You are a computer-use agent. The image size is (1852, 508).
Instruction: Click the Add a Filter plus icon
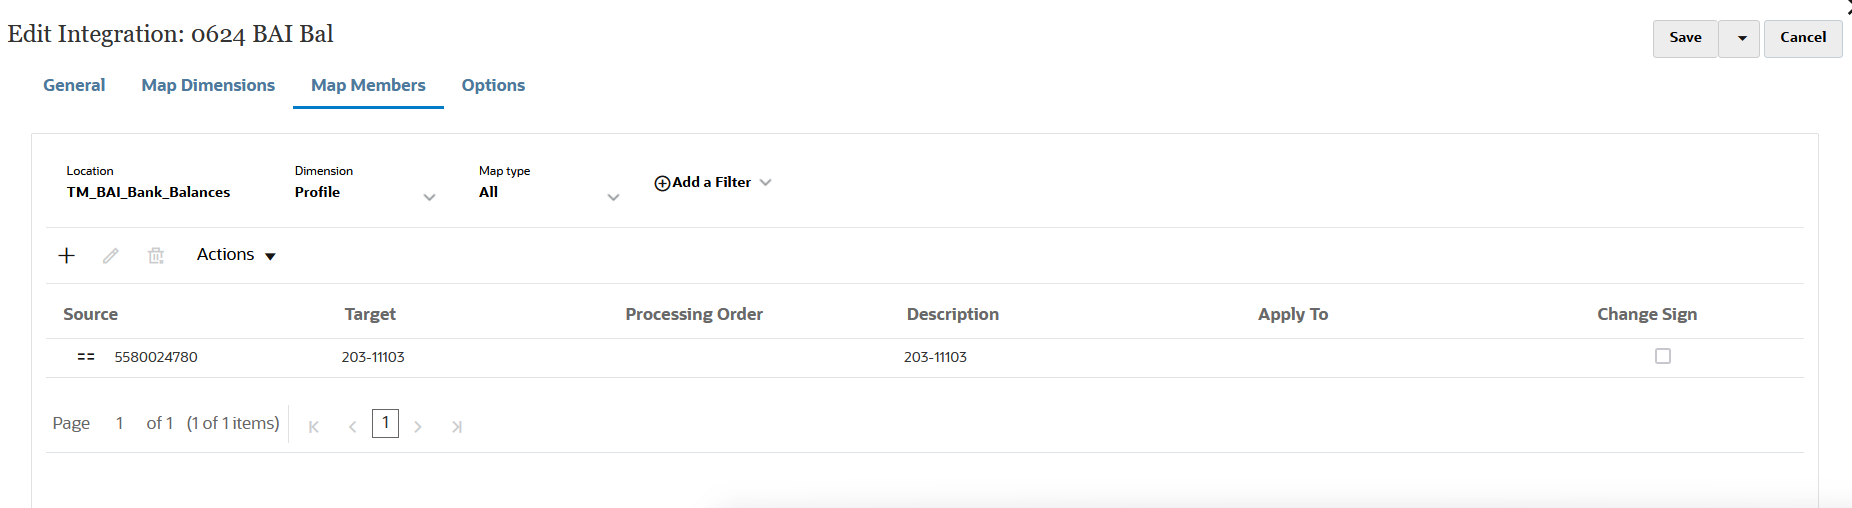tap(662, 183)
